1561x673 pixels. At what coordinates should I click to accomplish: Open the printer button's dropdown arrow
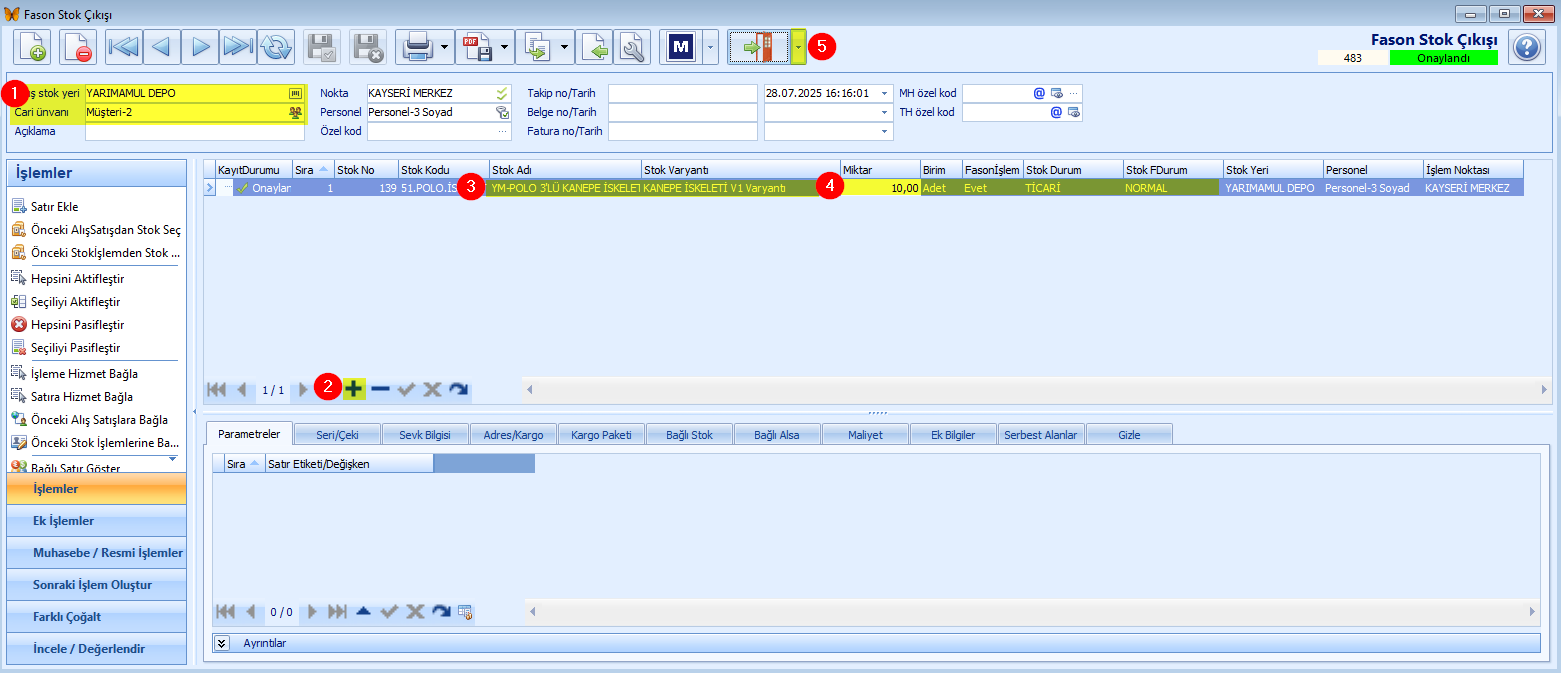(444, 47)
